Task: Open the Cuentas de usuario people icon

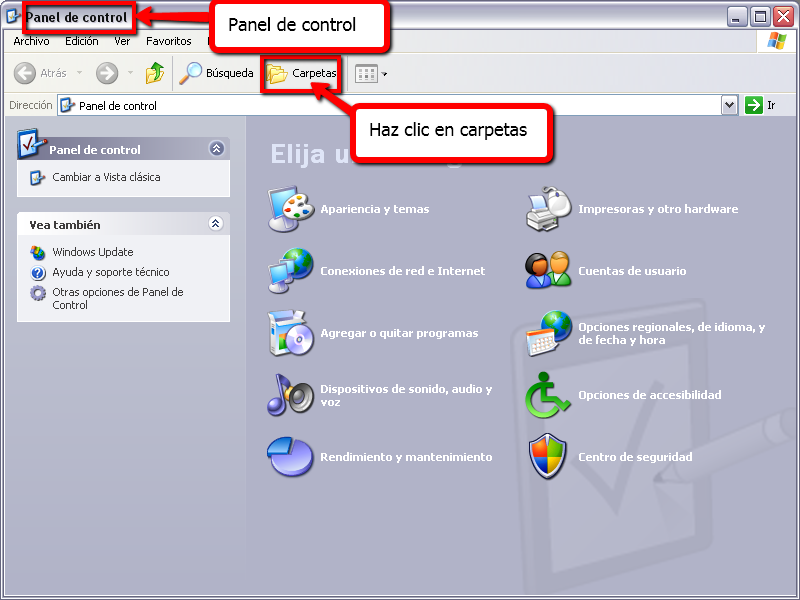Action: click(x=548, y=271)
